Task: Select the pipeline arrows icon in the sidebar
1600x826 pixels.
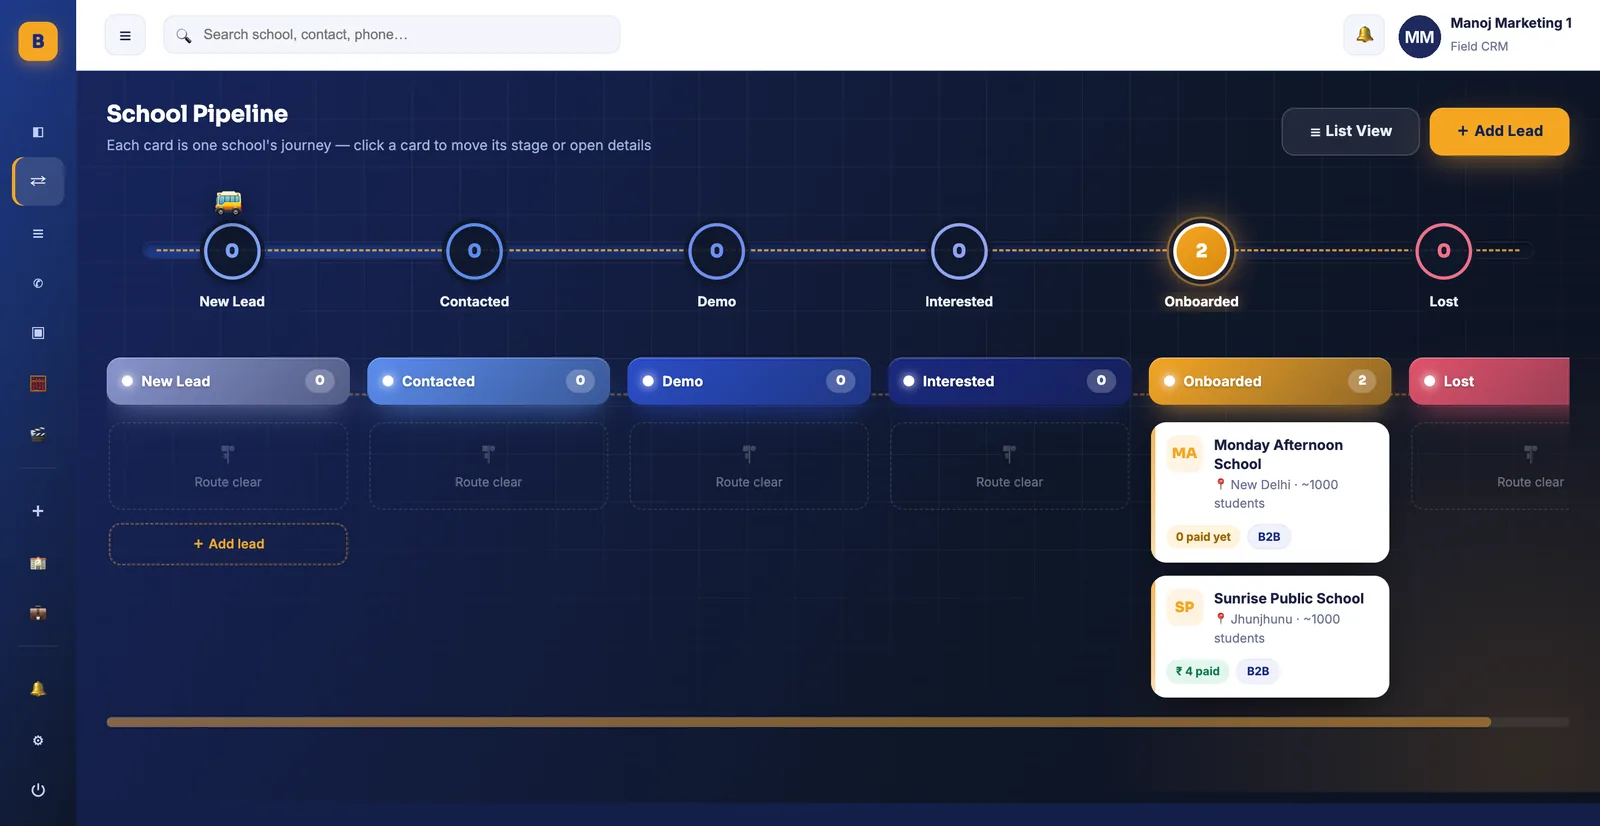Action: [38, 181]
